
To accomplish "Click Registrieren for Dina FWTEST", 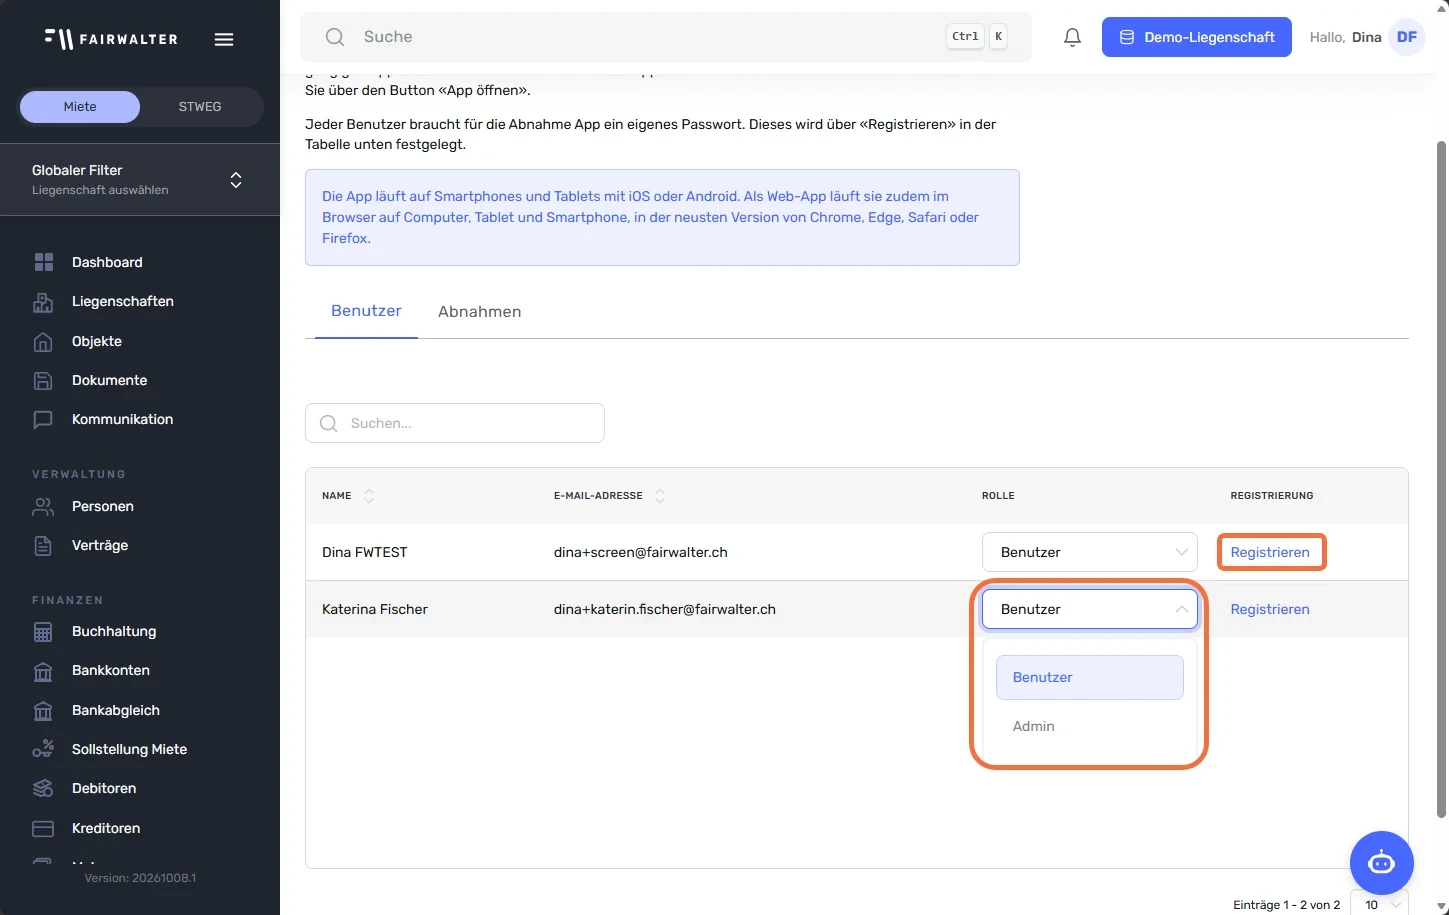I will tap(1270, 552).
